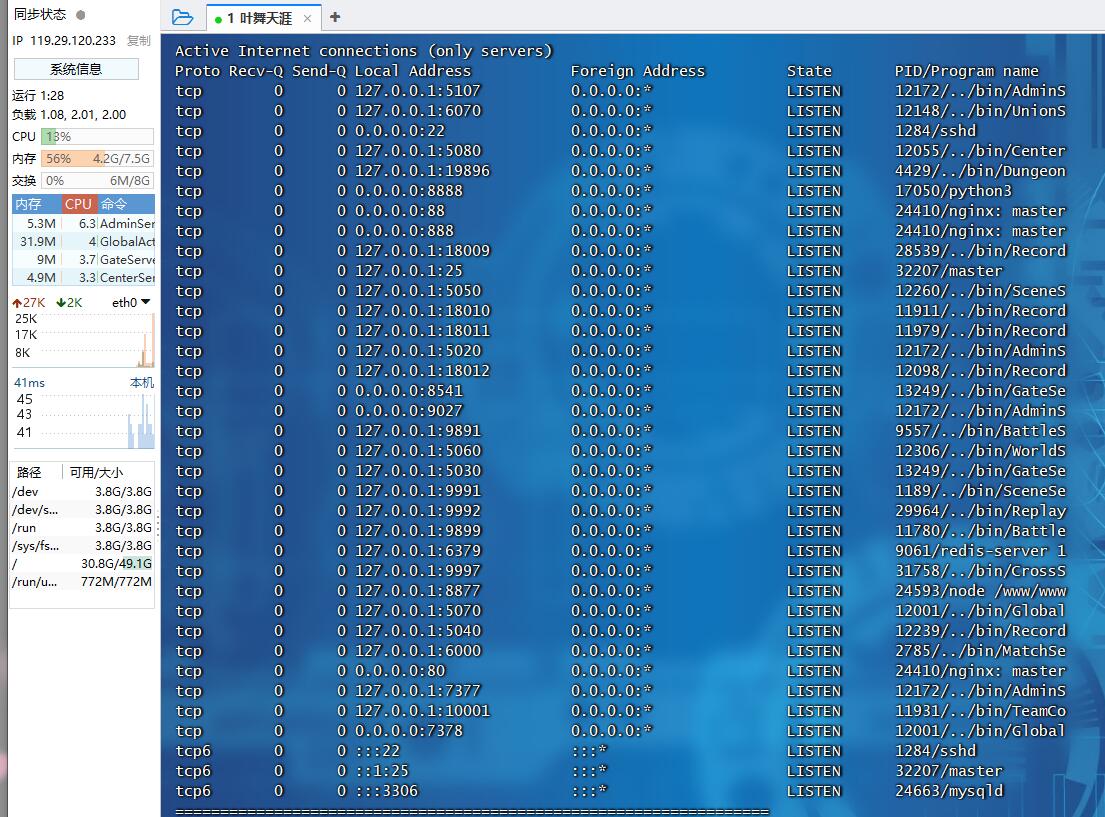Click the red upload speed arrow

[x=17, y=302]
